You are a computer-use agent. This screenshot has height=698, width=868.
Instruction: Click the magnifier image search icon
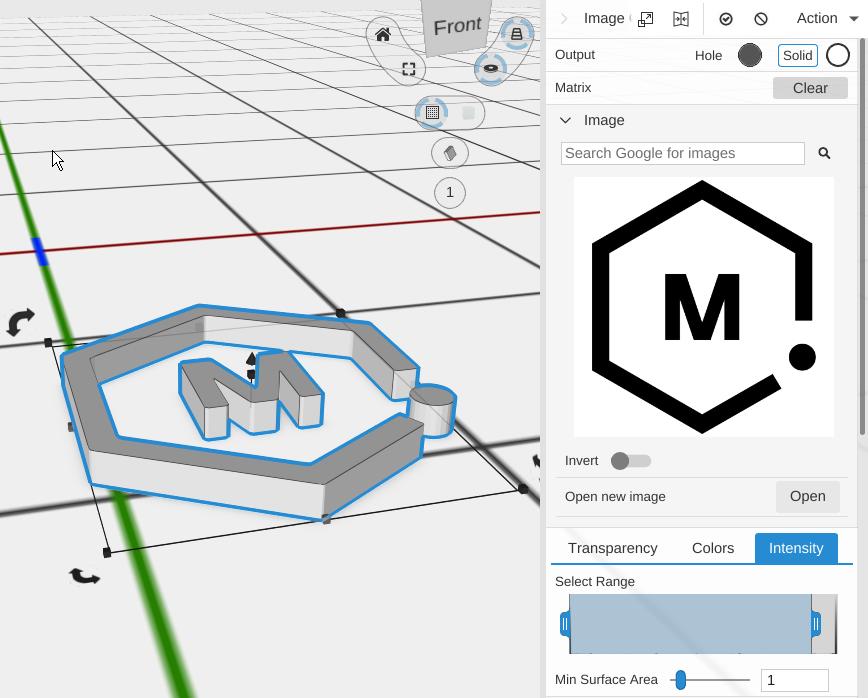point(824,153)
